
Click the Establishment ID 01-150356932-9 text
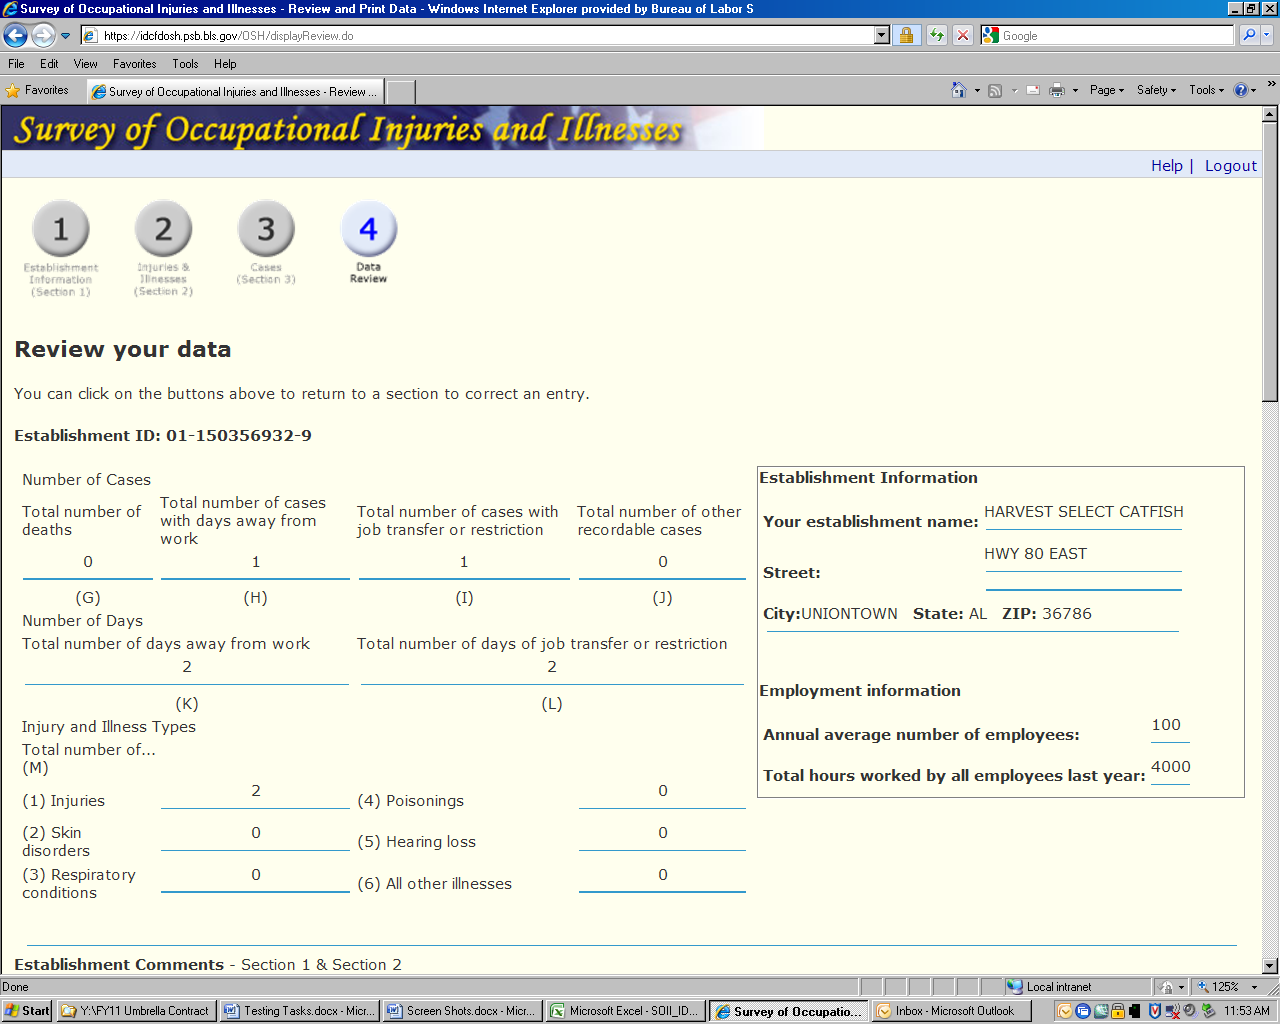pyautogui.click(x=163, y=436)
